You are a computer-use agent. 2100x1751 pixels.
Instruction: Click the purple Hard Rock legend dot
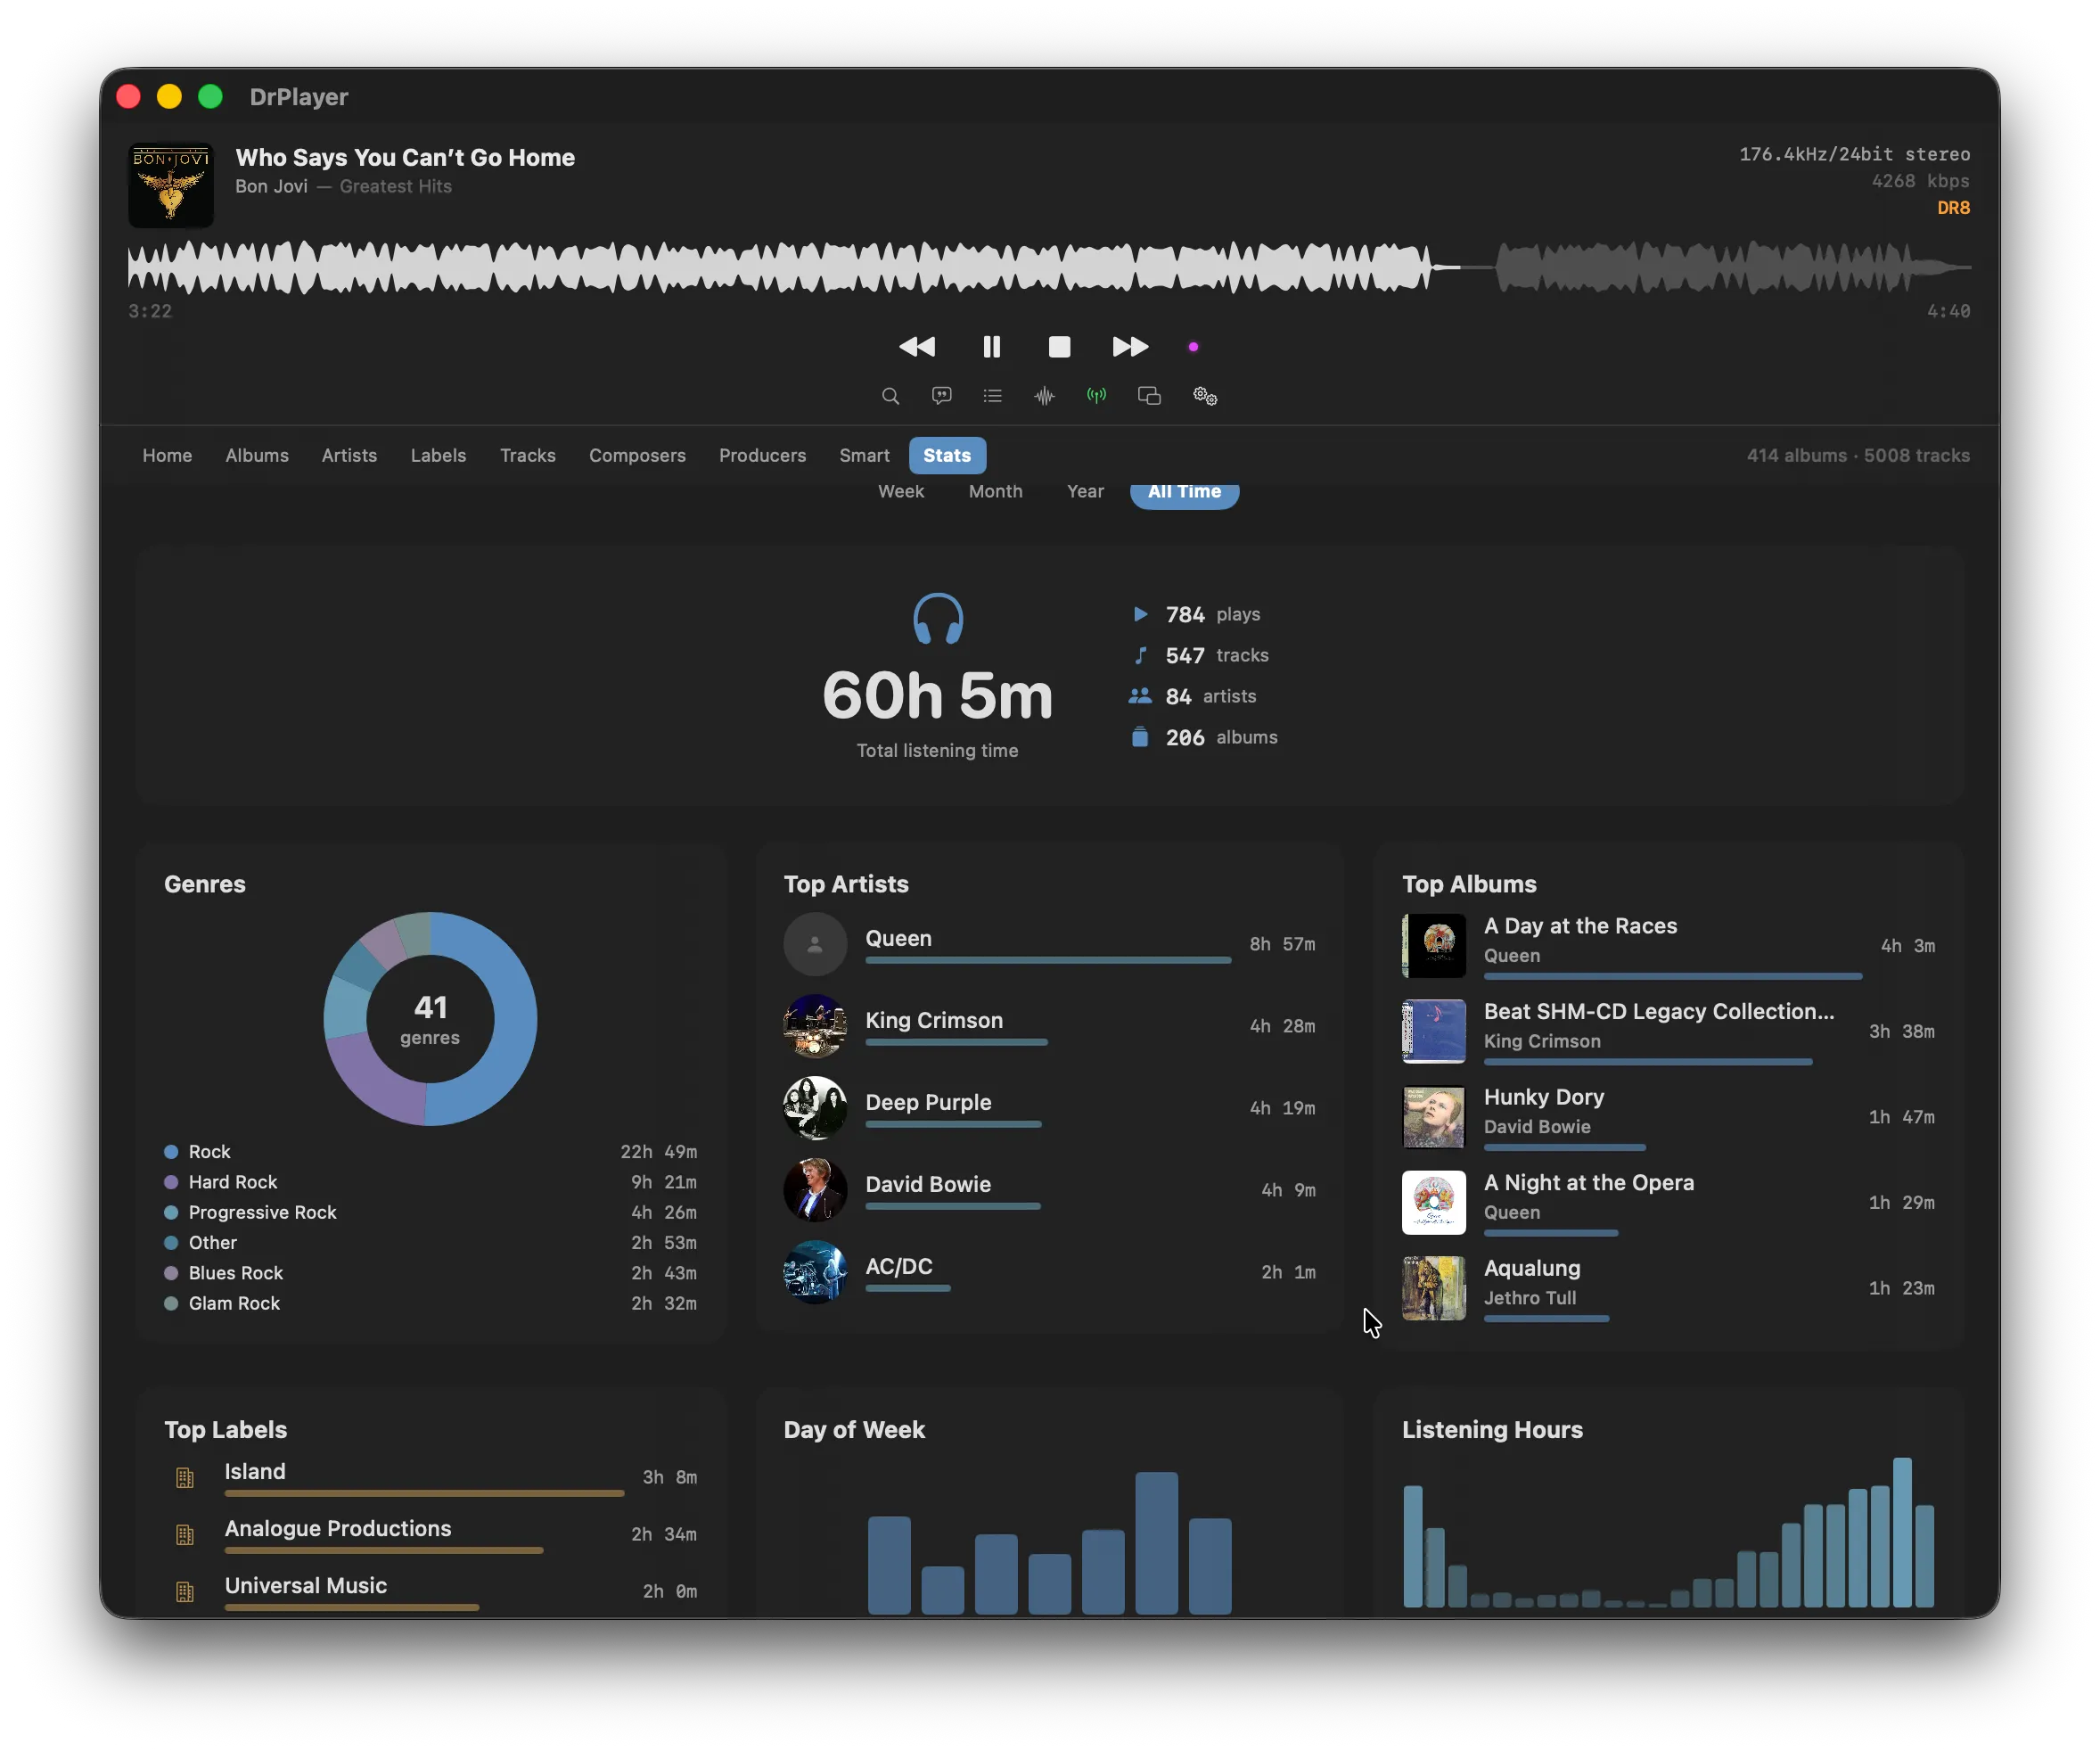[171, 1182]
